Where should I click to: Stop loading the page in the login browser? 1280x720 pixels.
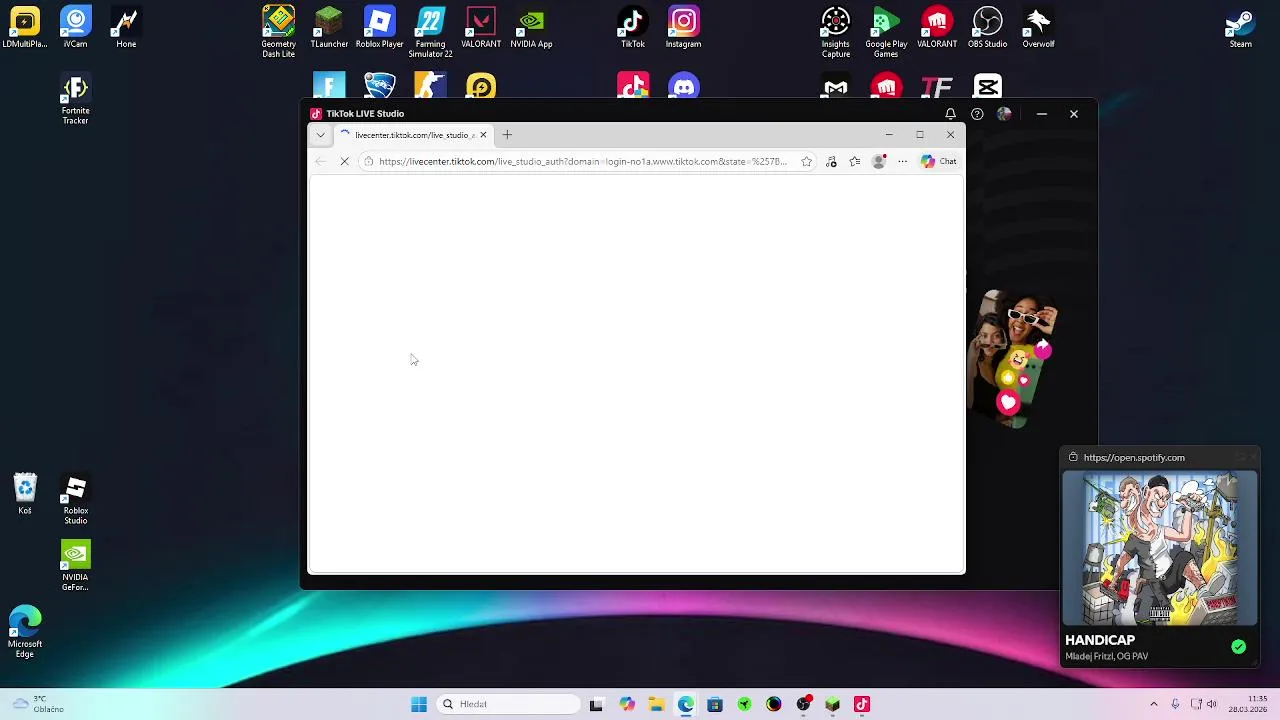click(x=344, y=161)
